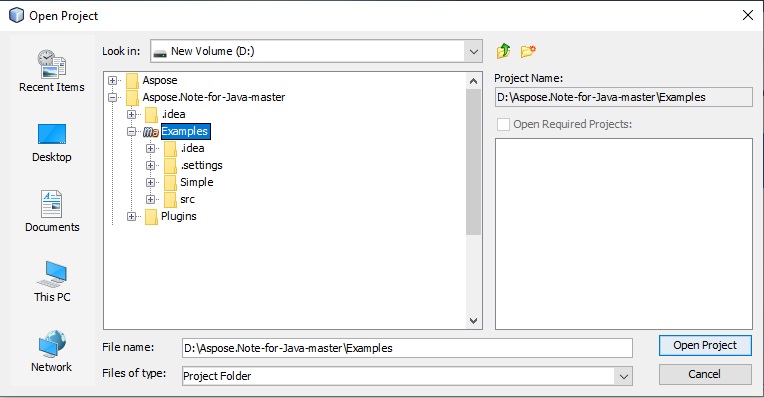Go to Desktop location in sidebar
Viewport: 764px width, 398px height.
tap(52, 143)
